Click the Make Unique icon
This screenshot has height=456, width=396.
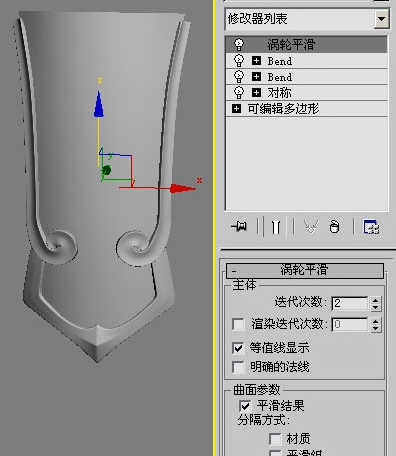(311, 227)
